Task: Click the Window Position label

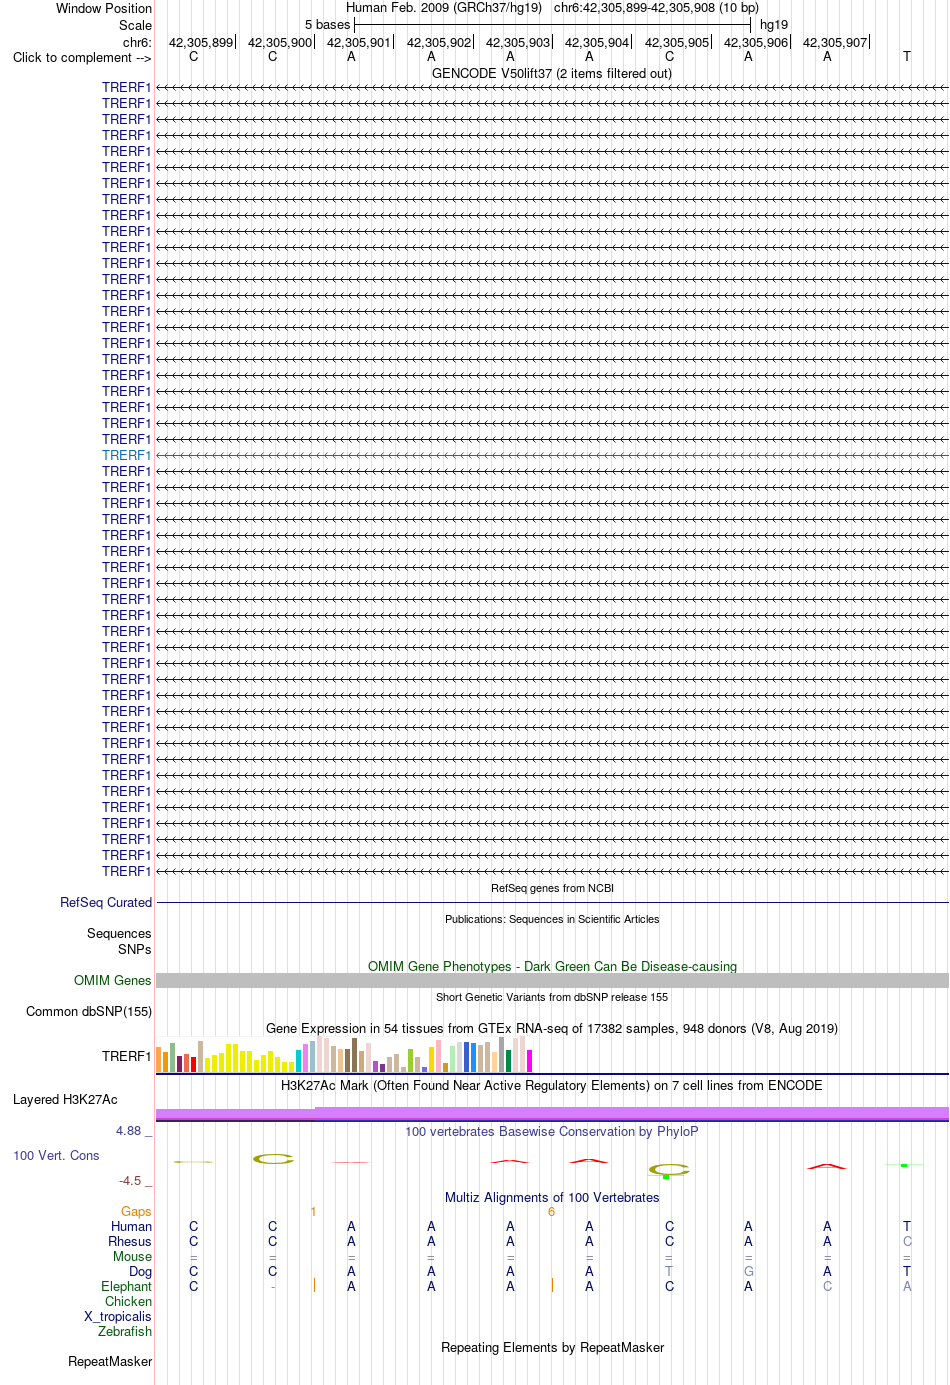Action: click(104, 8)
